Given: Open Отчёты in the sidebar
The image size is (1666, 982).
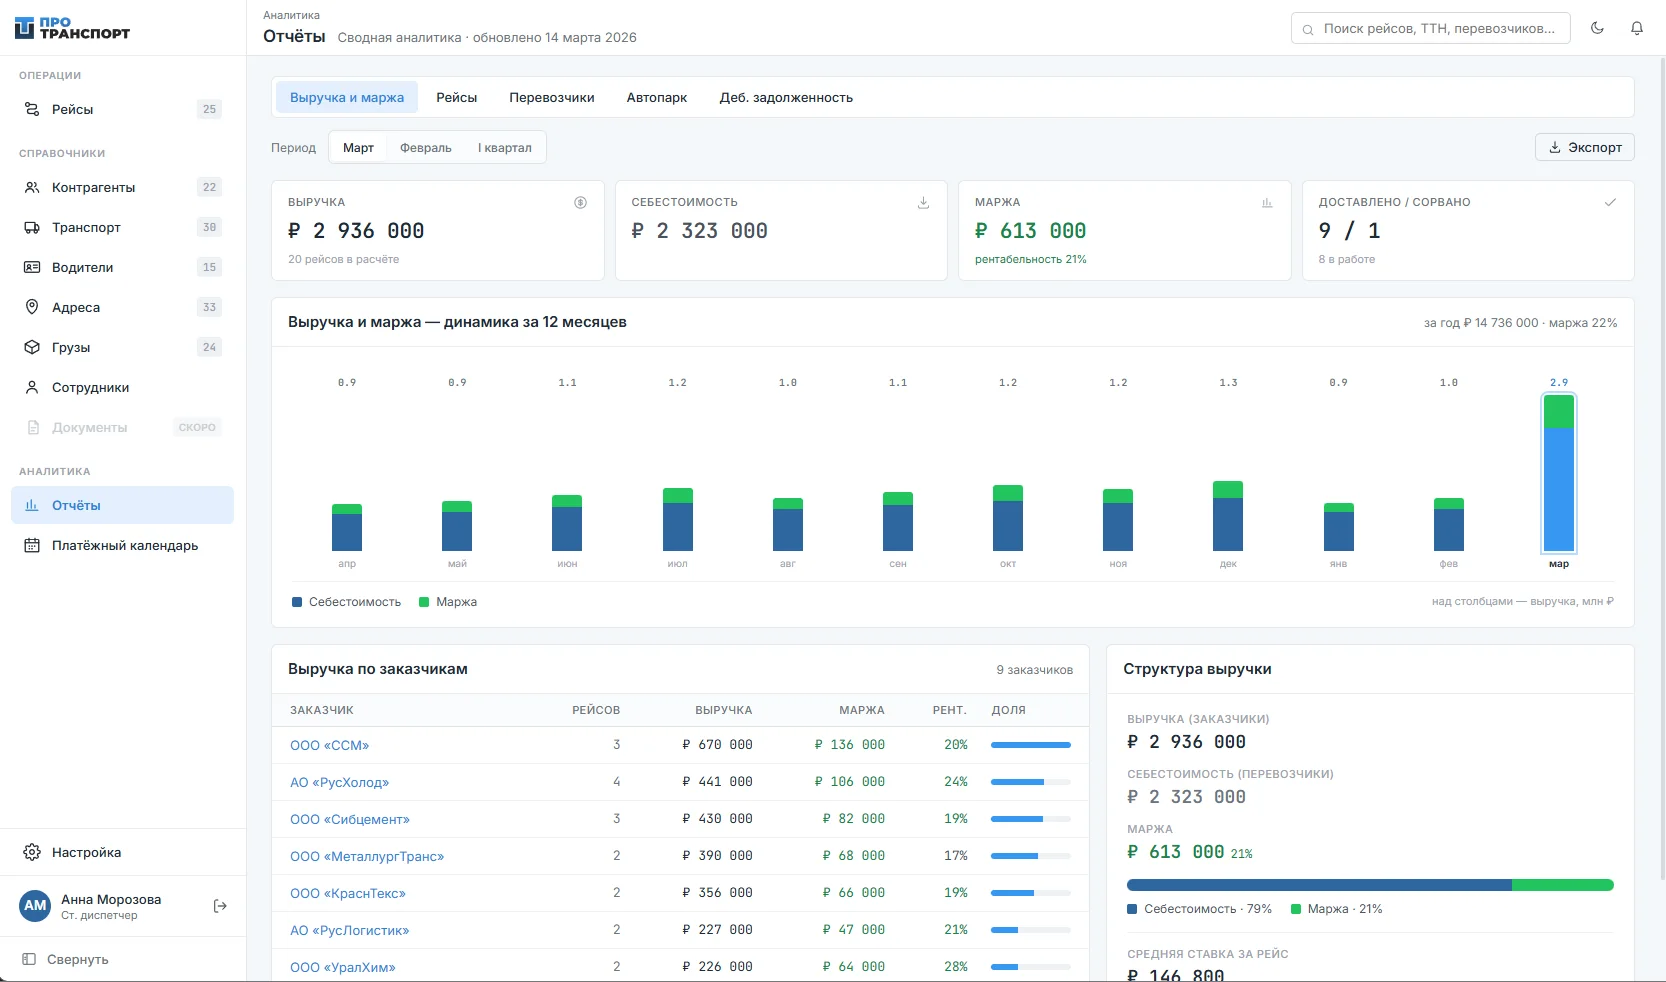Looking at the screenshot, I should (122, 505).
